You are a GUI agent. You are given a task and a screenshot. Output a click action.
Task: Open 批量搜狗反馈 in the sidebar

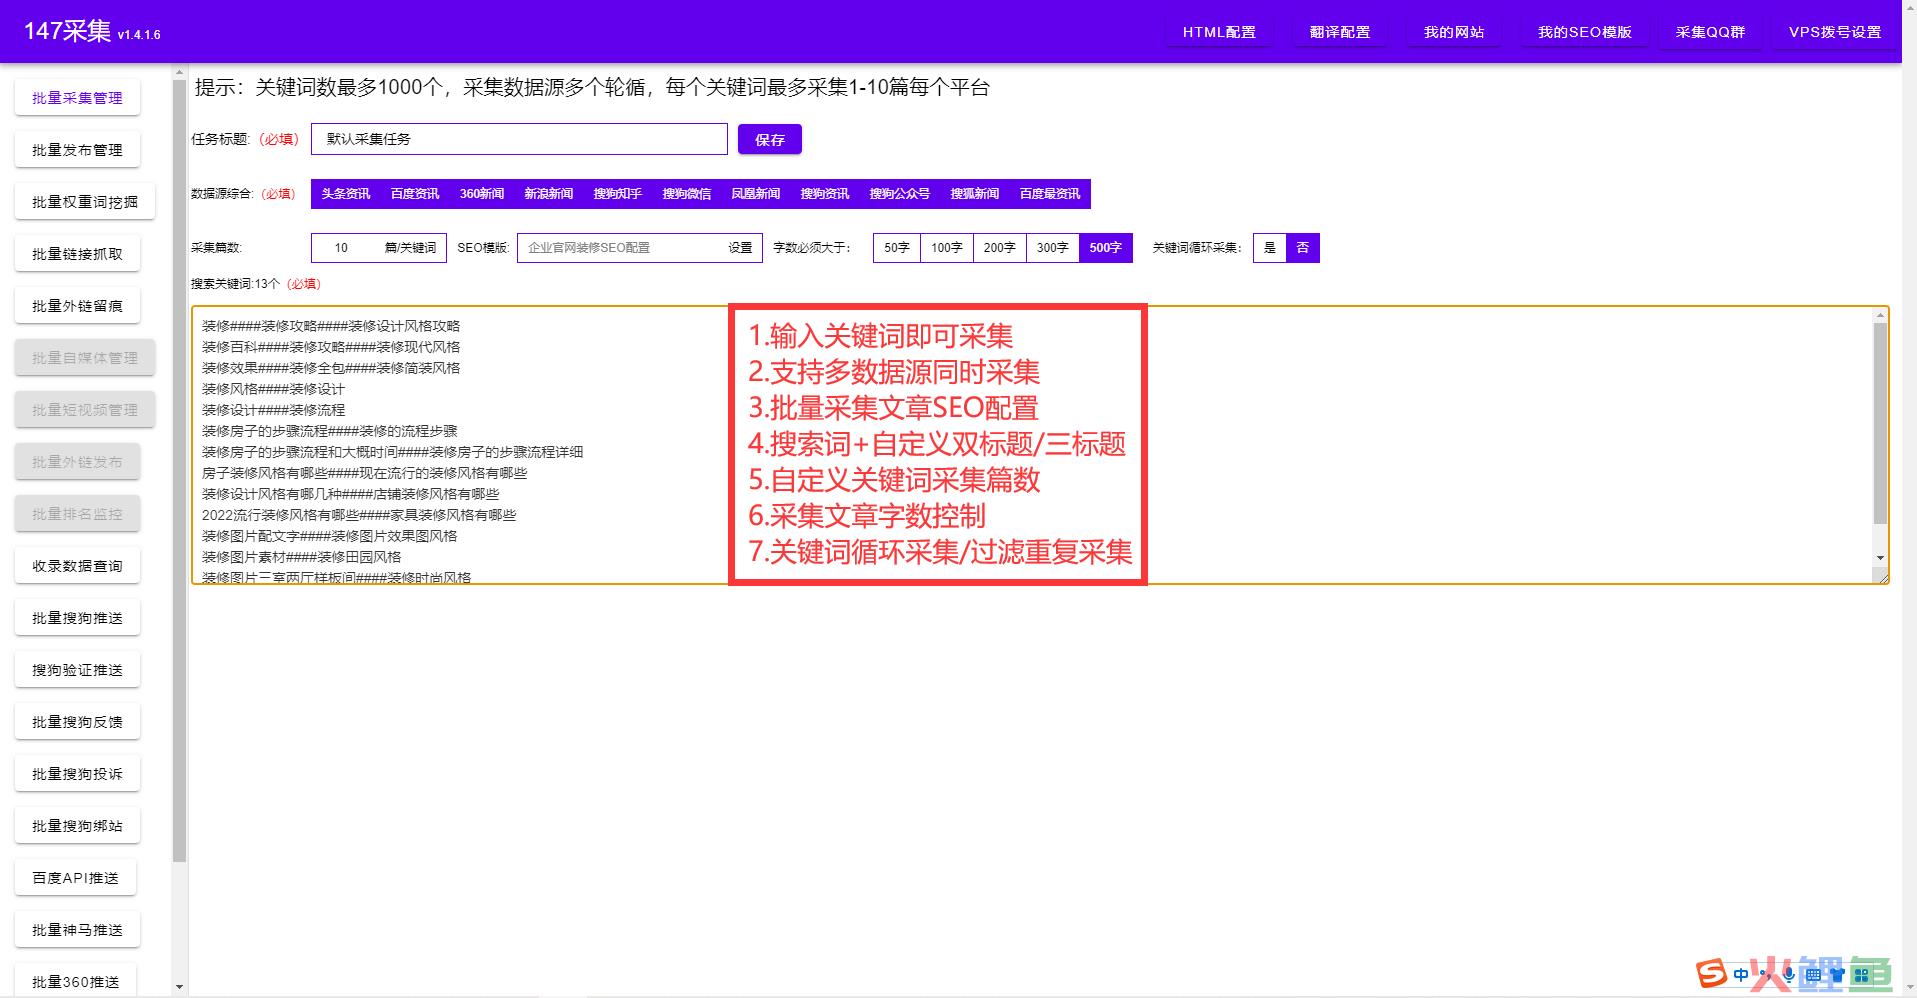pos(77,722)
